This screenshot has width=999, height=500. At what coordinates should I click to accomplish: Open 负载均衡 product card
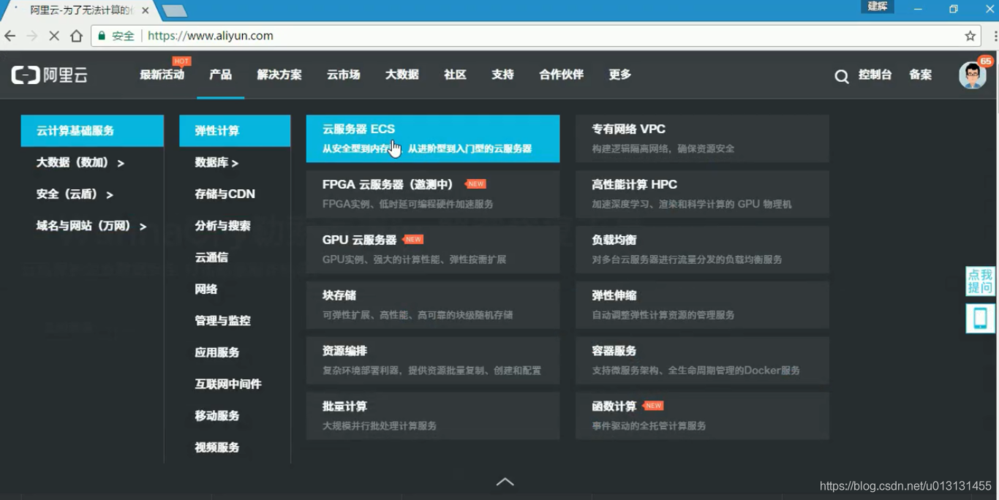tap(702, 249)
